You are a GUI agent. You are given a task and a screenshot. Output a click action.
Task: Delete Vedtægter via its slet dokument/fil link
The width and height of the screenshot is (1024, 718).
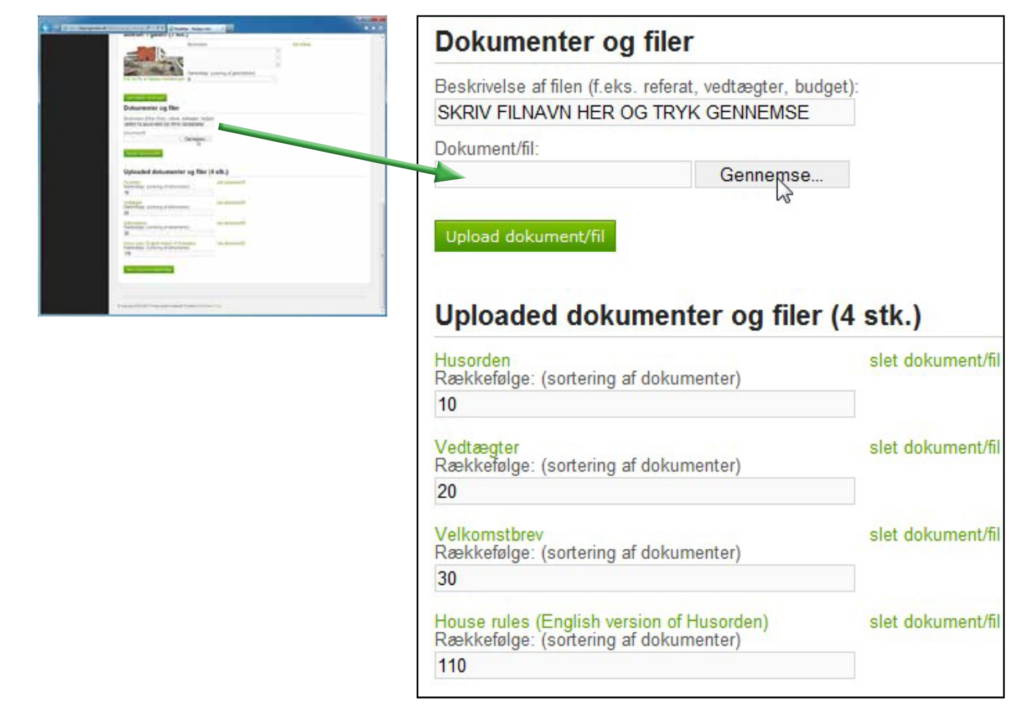934,447
